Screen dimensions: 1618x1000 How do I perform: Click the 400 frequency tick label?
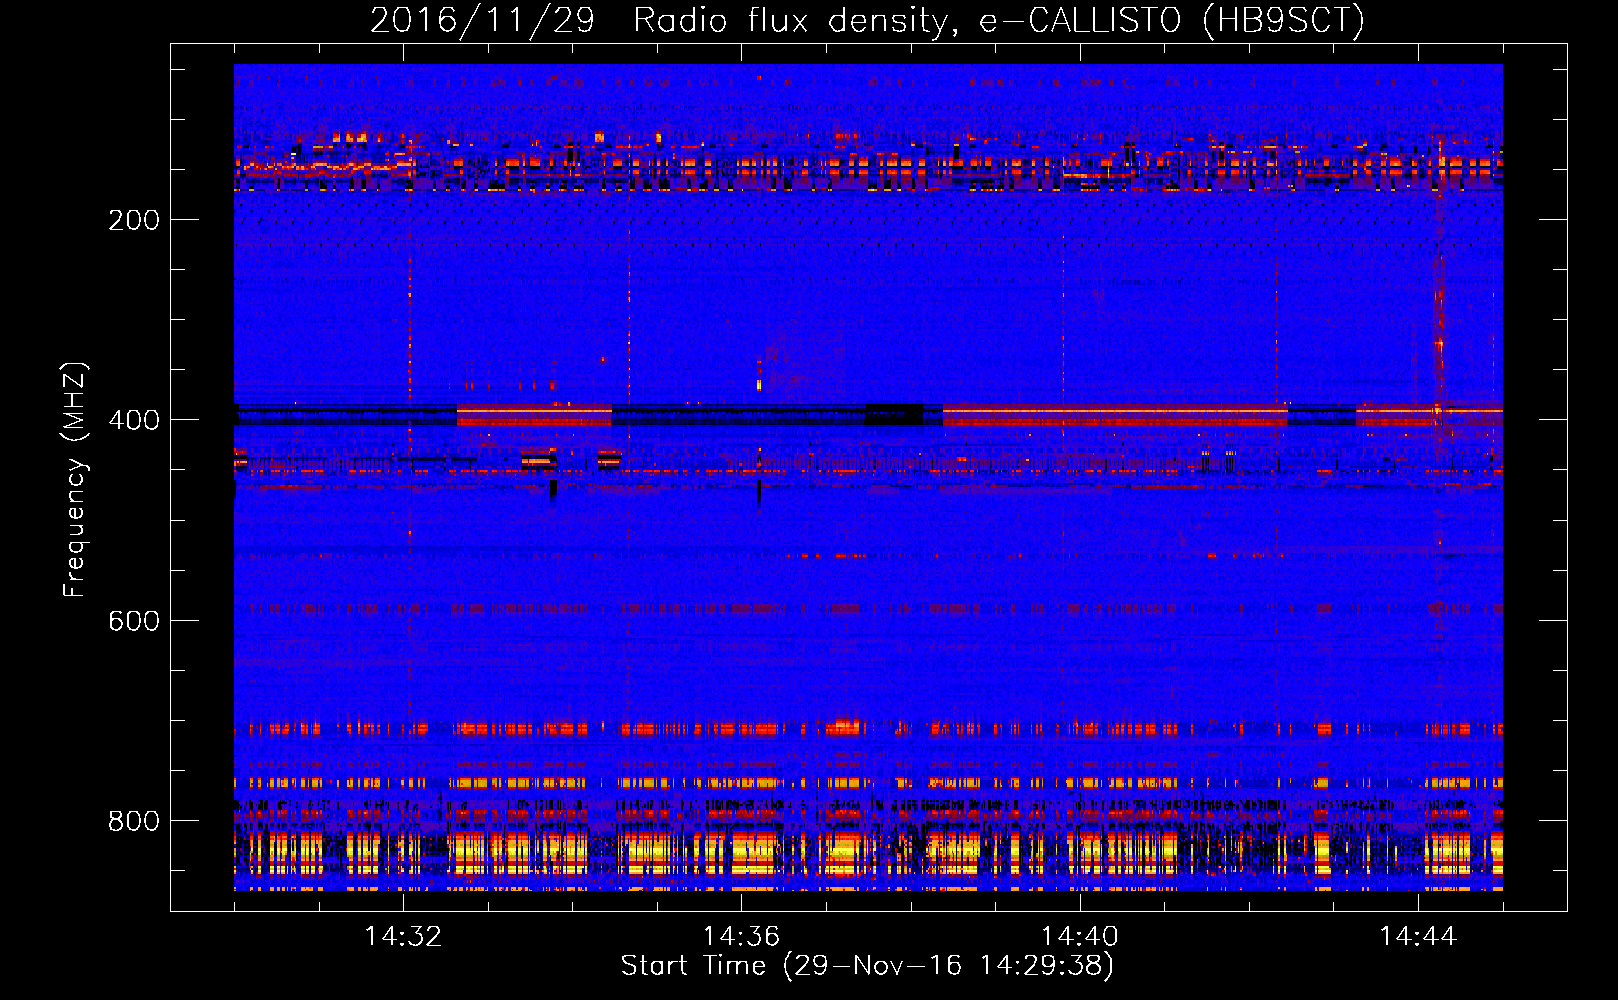[x=134, y=420]
